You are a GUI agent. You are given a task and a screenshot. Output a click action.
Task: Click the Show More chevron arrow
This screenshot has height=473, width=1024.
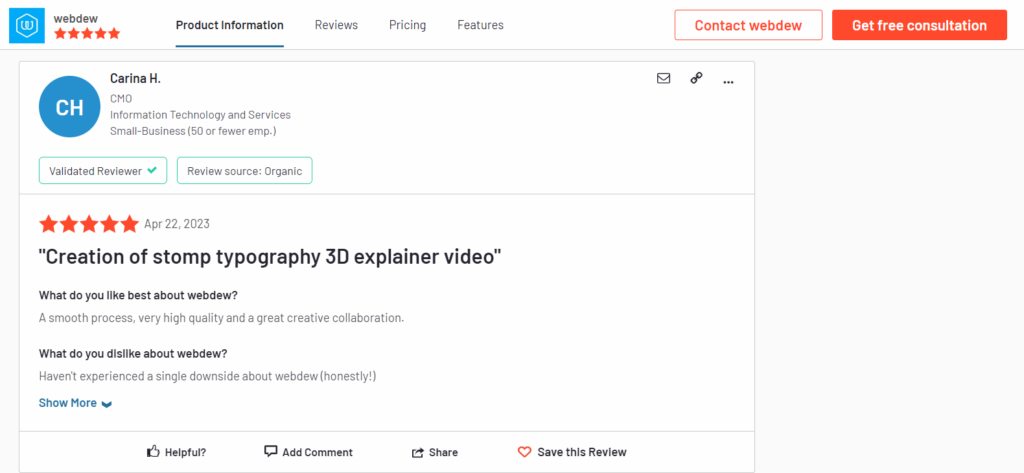click(x=107, y=404)
